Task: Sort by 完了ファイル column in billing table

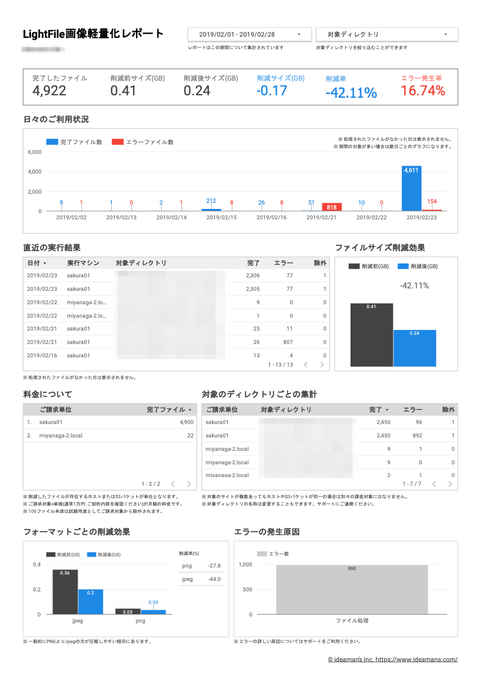Action: pos(169,409)
